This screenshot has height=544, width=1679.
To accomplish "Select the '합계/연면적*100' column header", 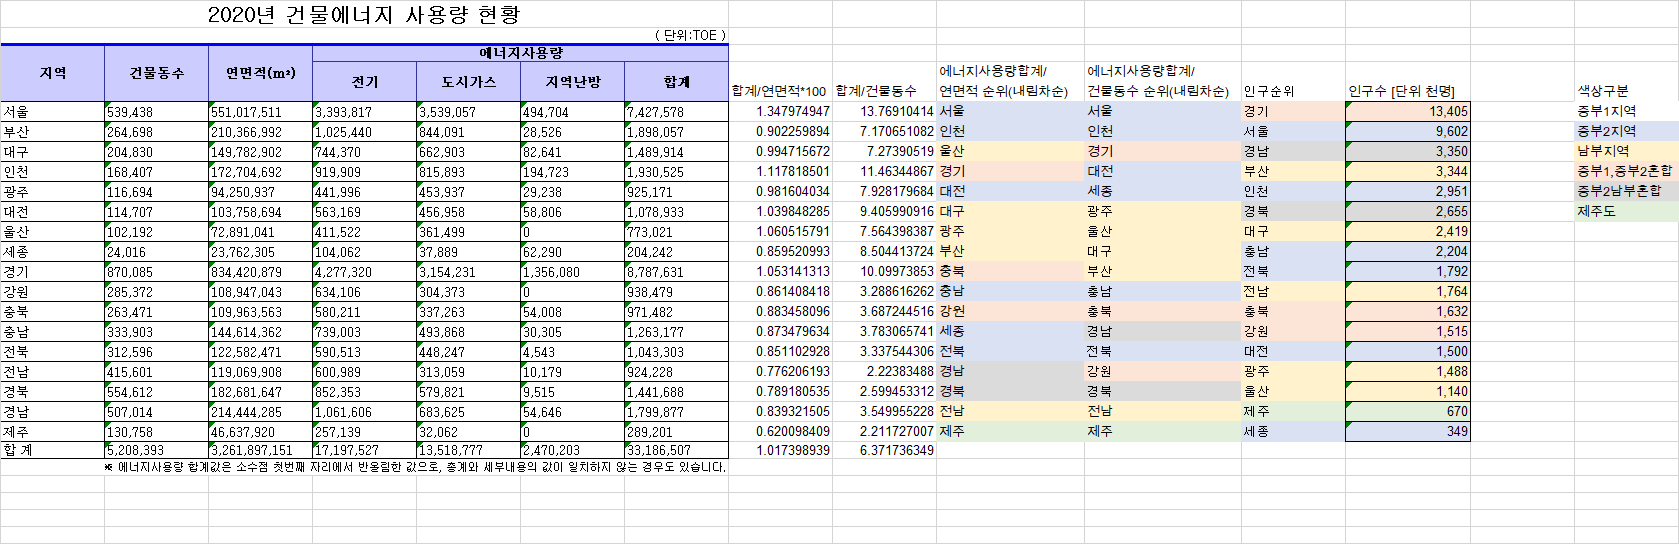I will [779, 91].
